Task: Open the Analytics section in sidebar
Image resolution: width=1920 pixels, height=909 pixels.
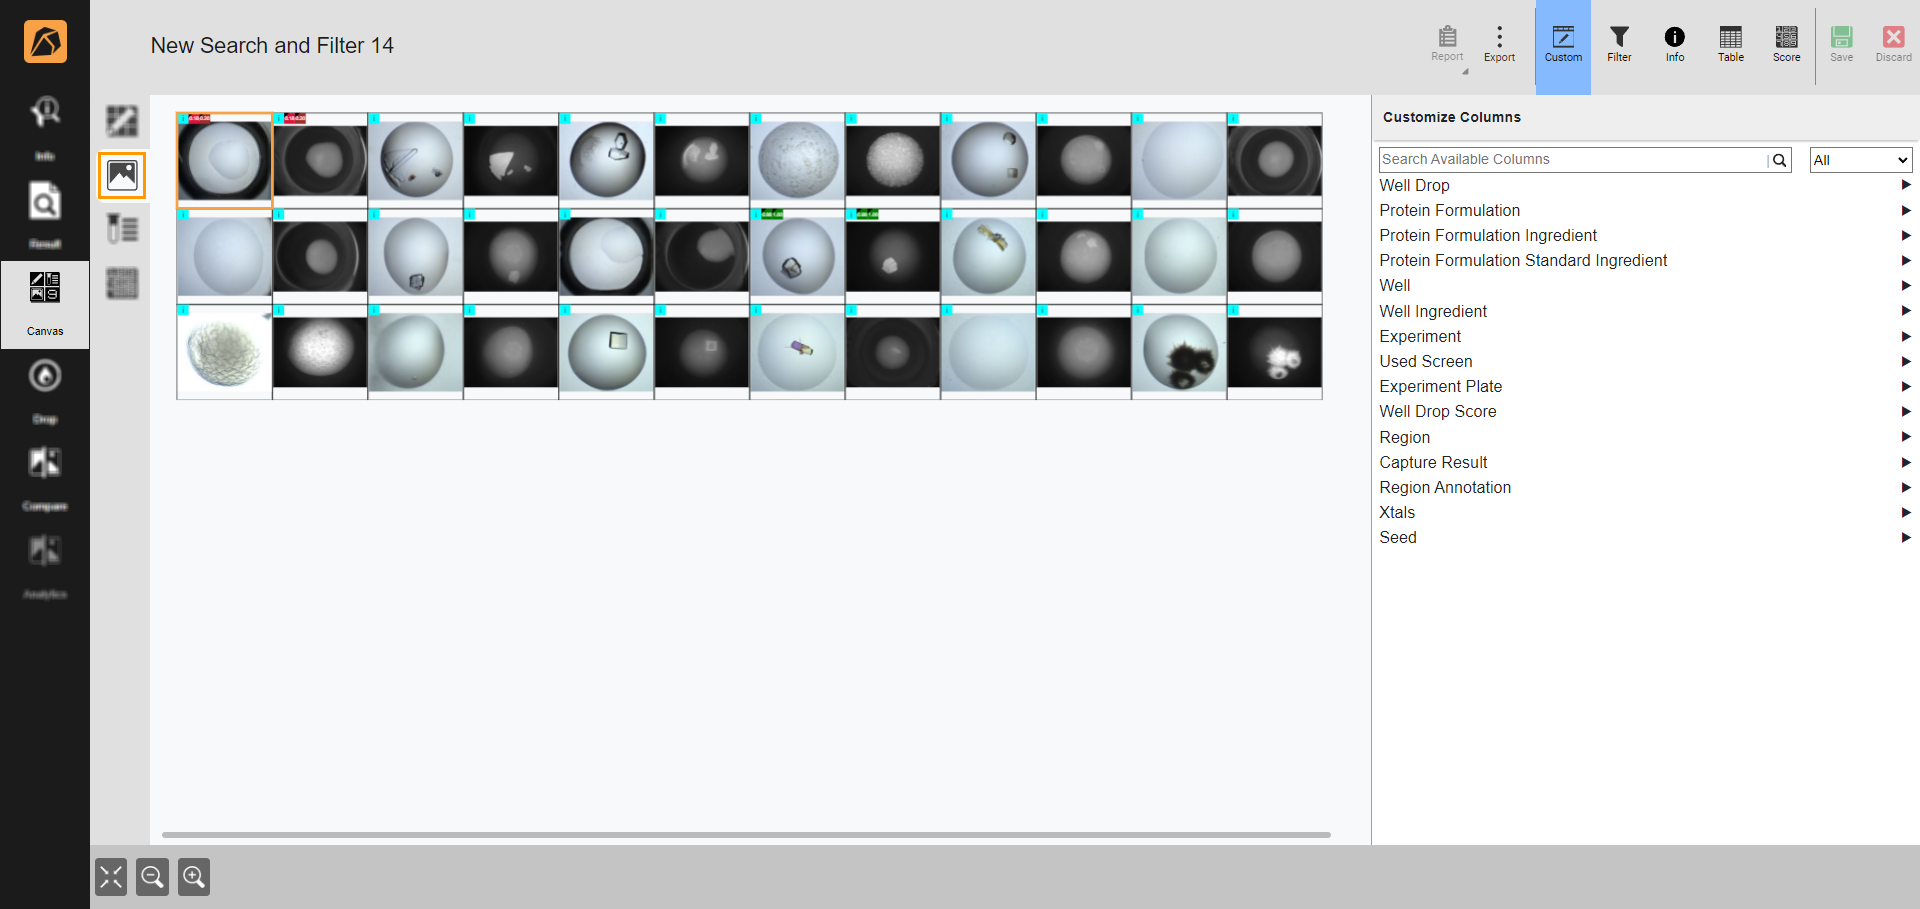Action: [45, 566]
